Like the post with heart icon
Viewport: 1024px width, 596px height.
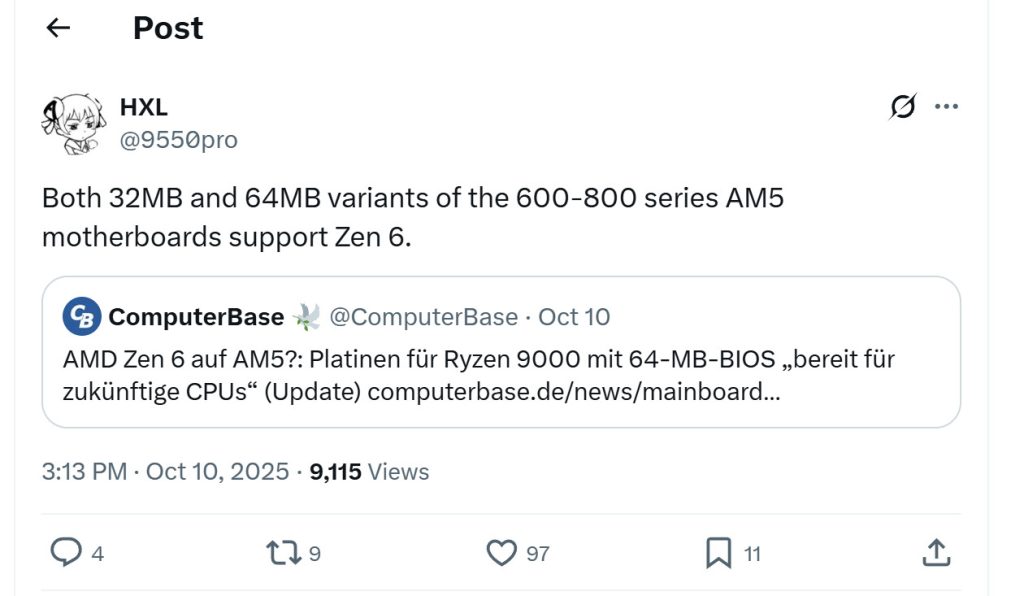click(x=501, y=552)
